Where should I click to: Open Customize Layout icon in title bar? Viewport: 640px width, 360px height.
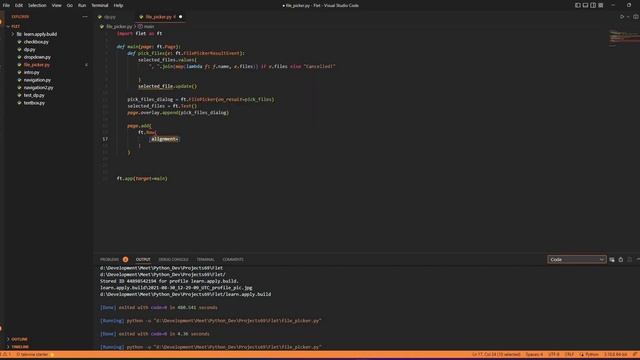tap(601, 5)
